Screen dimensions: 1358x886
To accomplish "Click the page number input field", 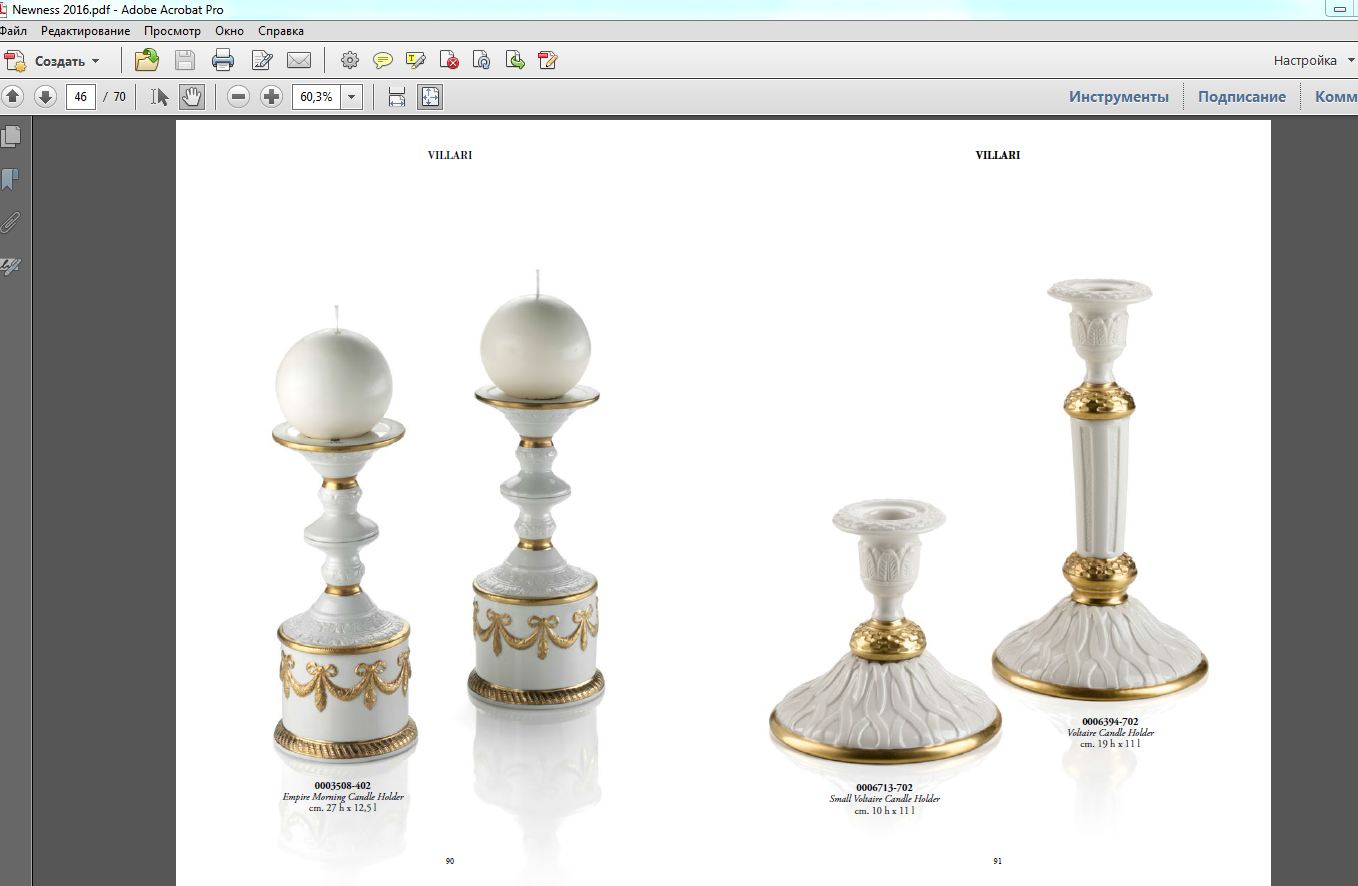I will coord(81,97).
